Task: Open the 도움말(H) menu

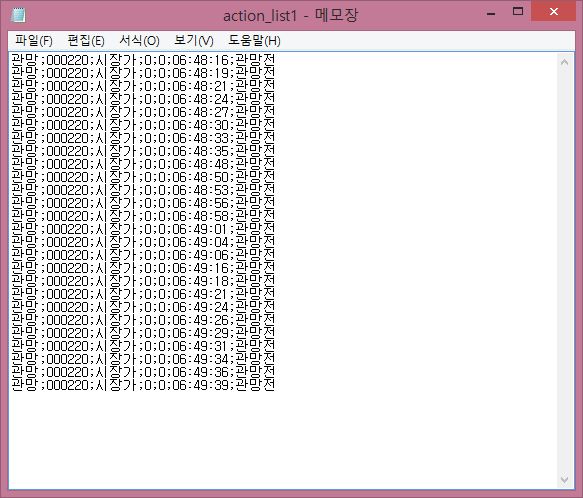Action: coord(254,41)
